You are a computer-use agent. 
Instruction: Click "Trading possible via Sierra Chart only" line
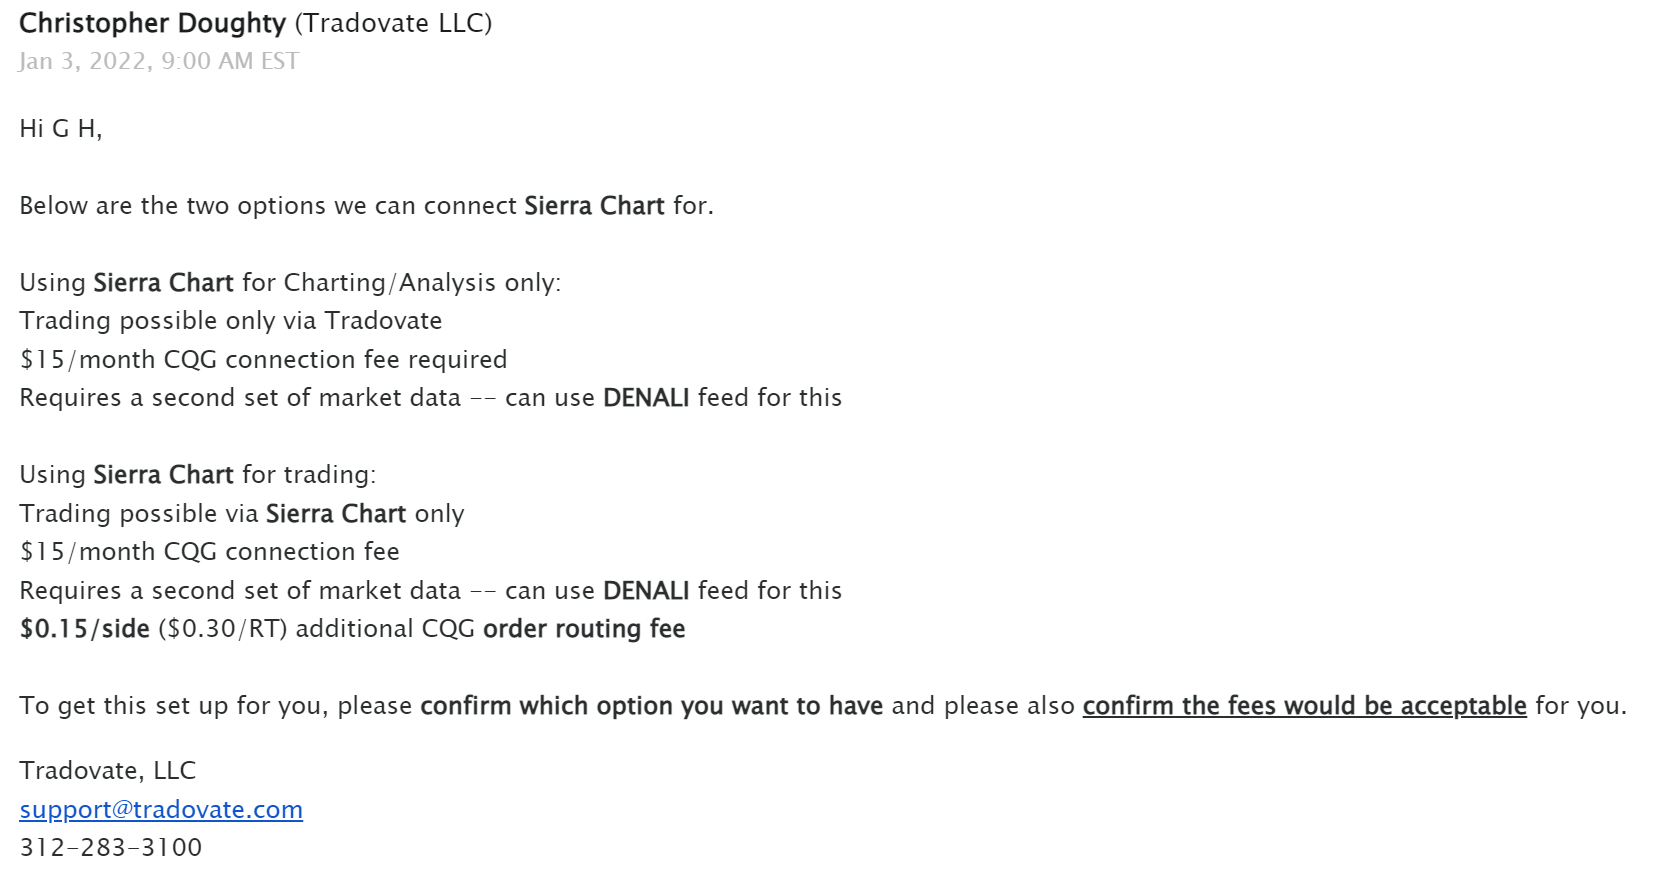click(x=242, y=514)
